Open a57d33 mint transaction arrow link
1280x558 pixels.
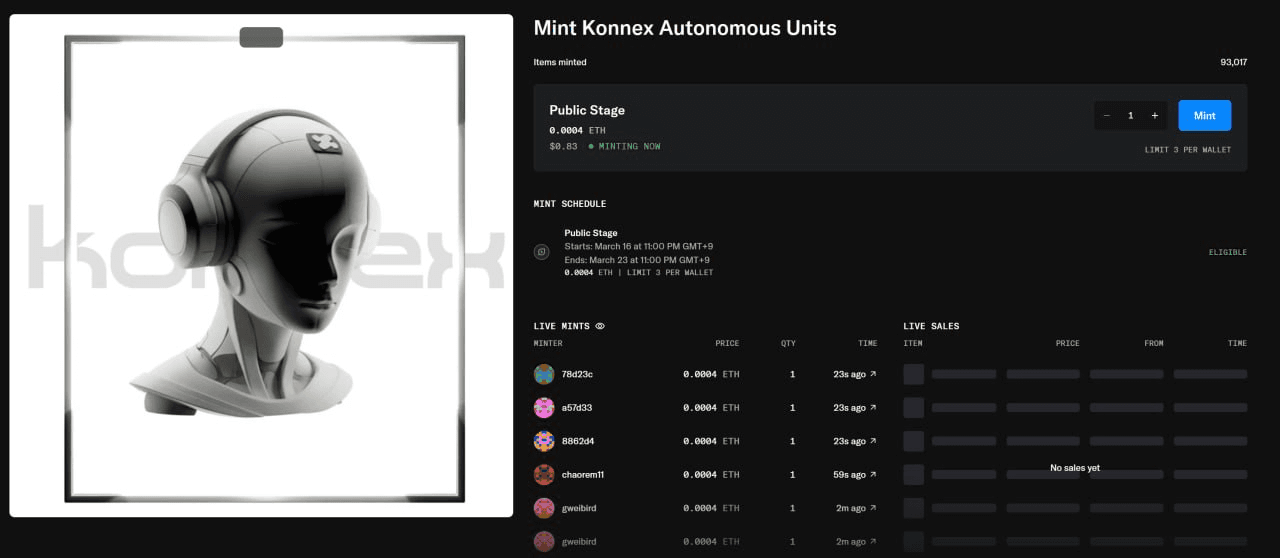pos(872,408)
